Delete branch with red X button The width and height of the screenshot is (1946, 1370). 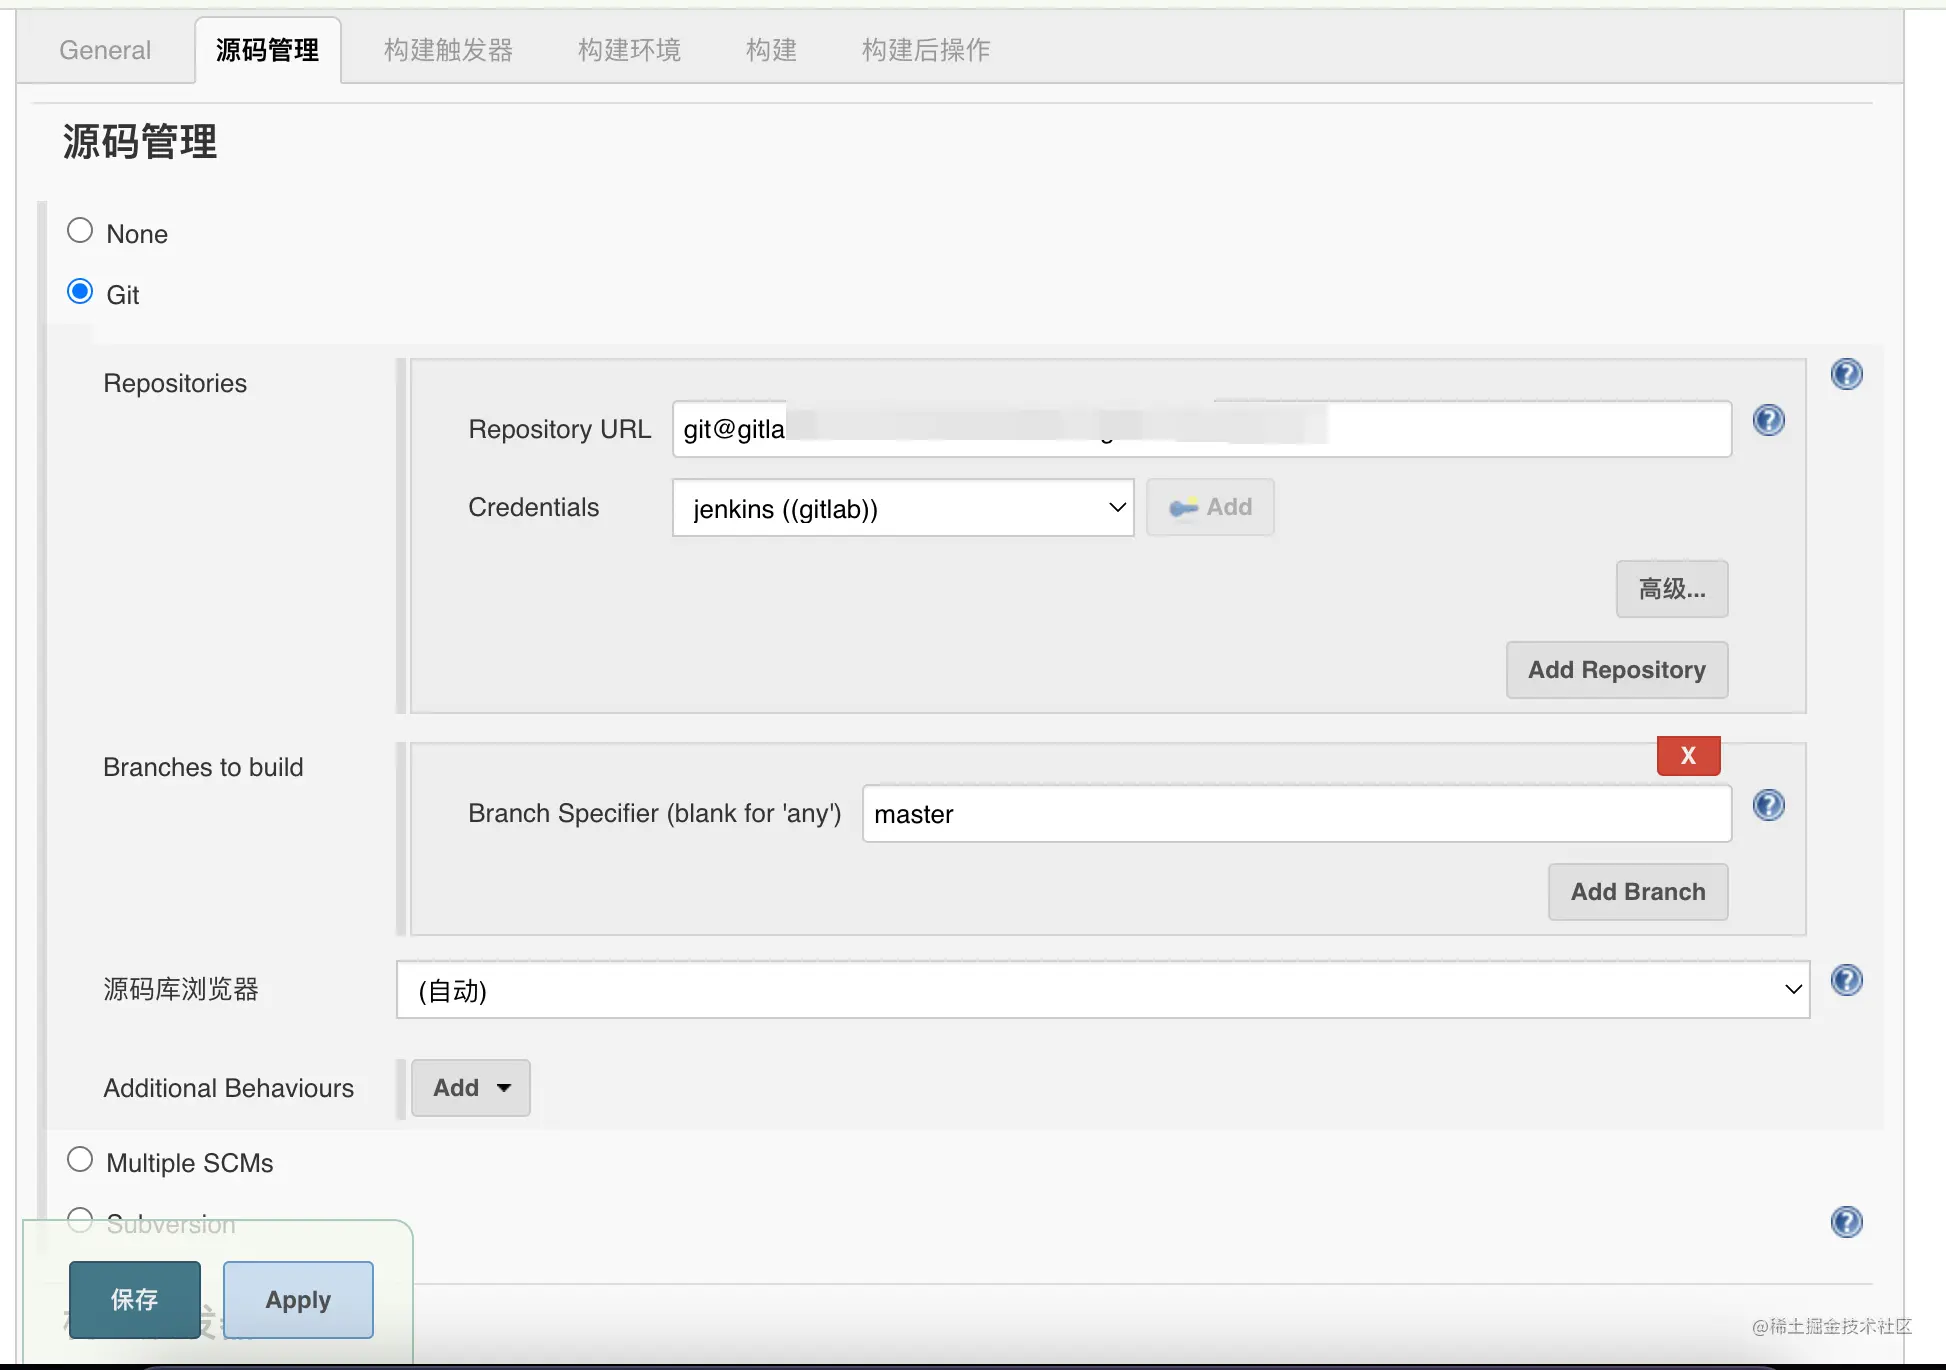pos(1688,756)
